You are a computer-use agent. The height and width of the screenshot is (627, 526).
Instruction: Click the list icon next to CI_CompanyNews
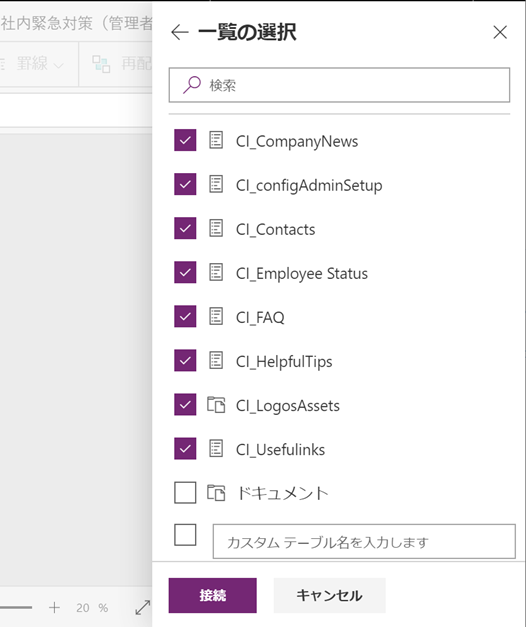216,140
